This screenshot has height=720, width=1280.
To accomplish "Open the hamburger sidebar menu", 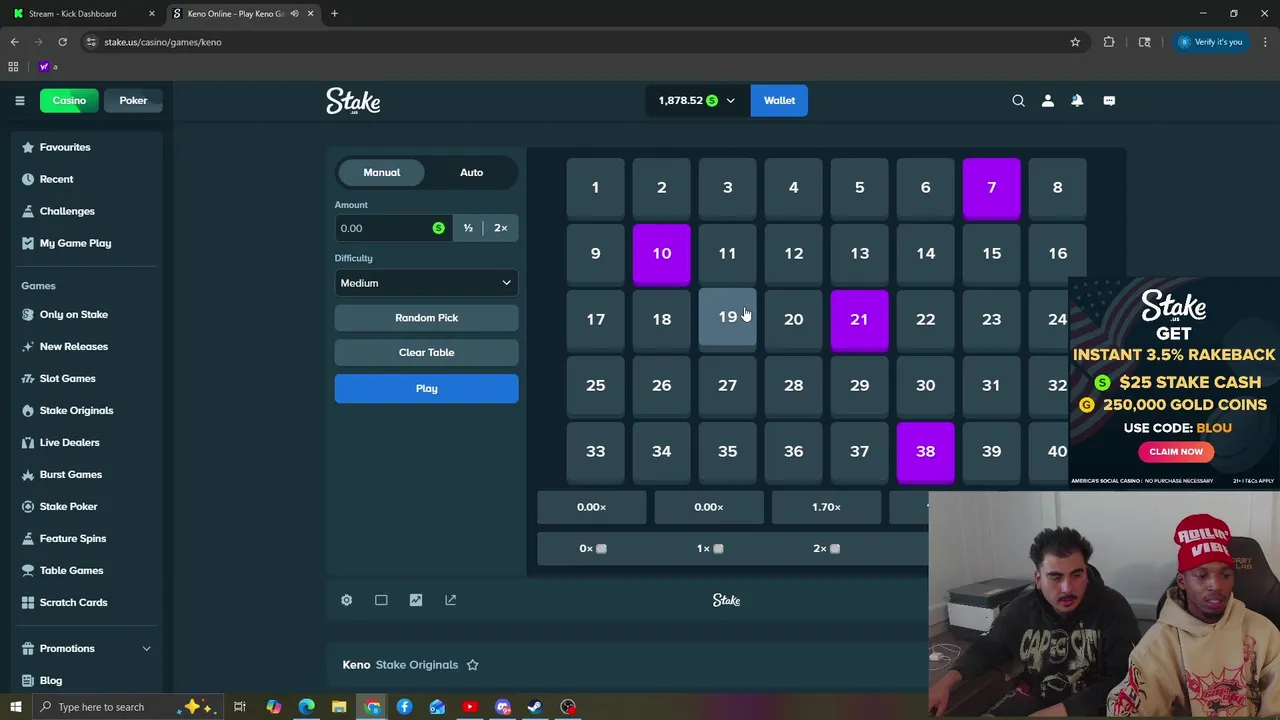I will click(x=19, y=100).
